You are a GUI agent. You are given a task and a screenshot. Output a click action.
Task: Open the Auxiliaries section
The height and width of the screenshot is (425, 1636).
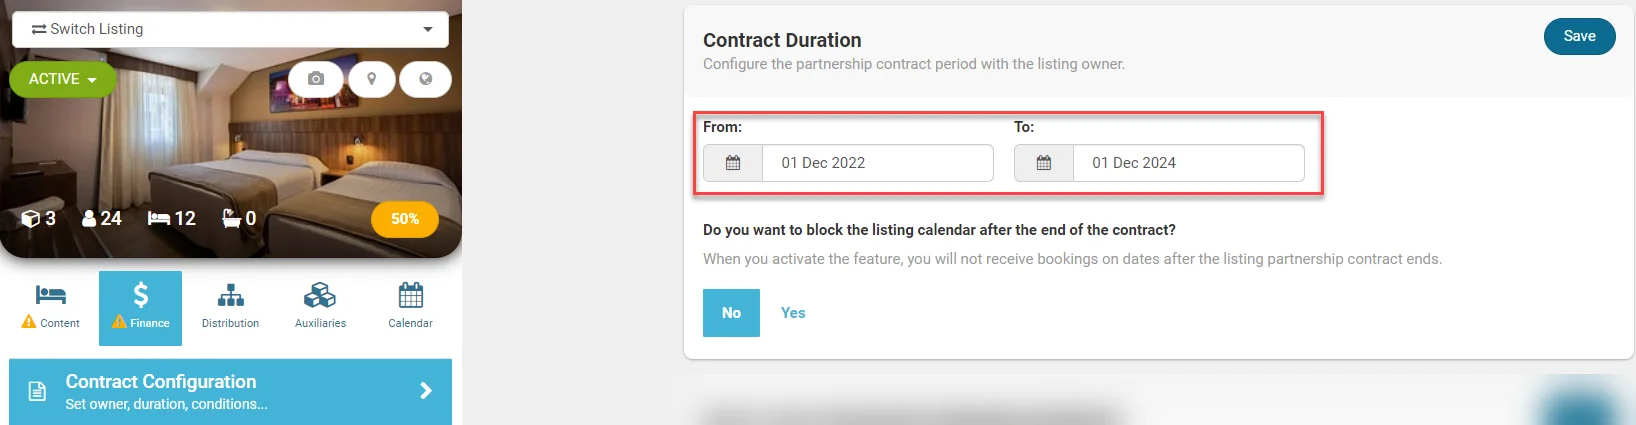[x=320, y=307]
